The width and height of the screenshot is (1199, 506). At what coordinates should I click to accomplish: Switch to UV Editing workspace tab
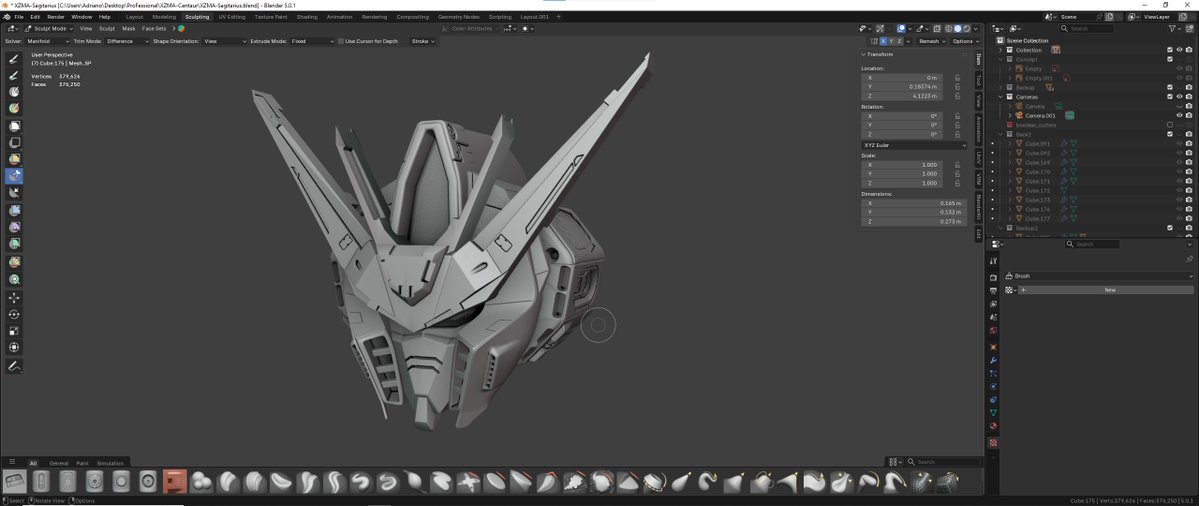pyautogui.click(x=232, y=16)
